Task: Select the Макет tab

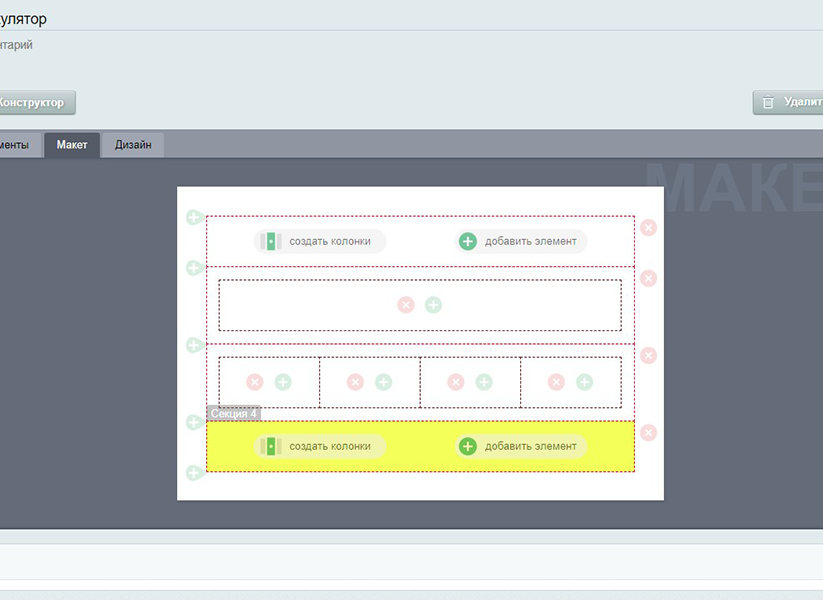Action: click(x=72, y=145)
